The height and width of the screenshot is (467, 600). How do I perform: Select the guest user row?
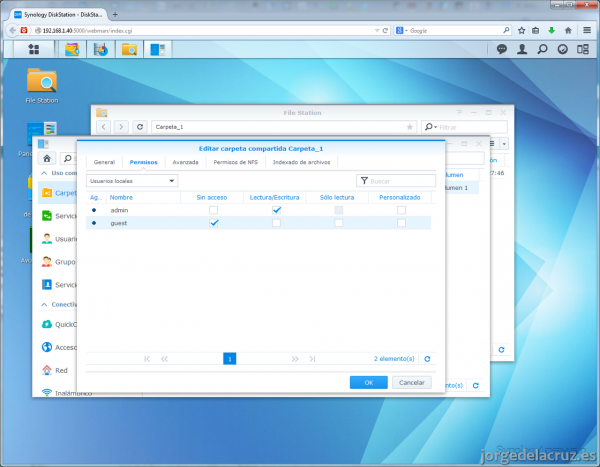pyautogui.click(x=259, y=223)
